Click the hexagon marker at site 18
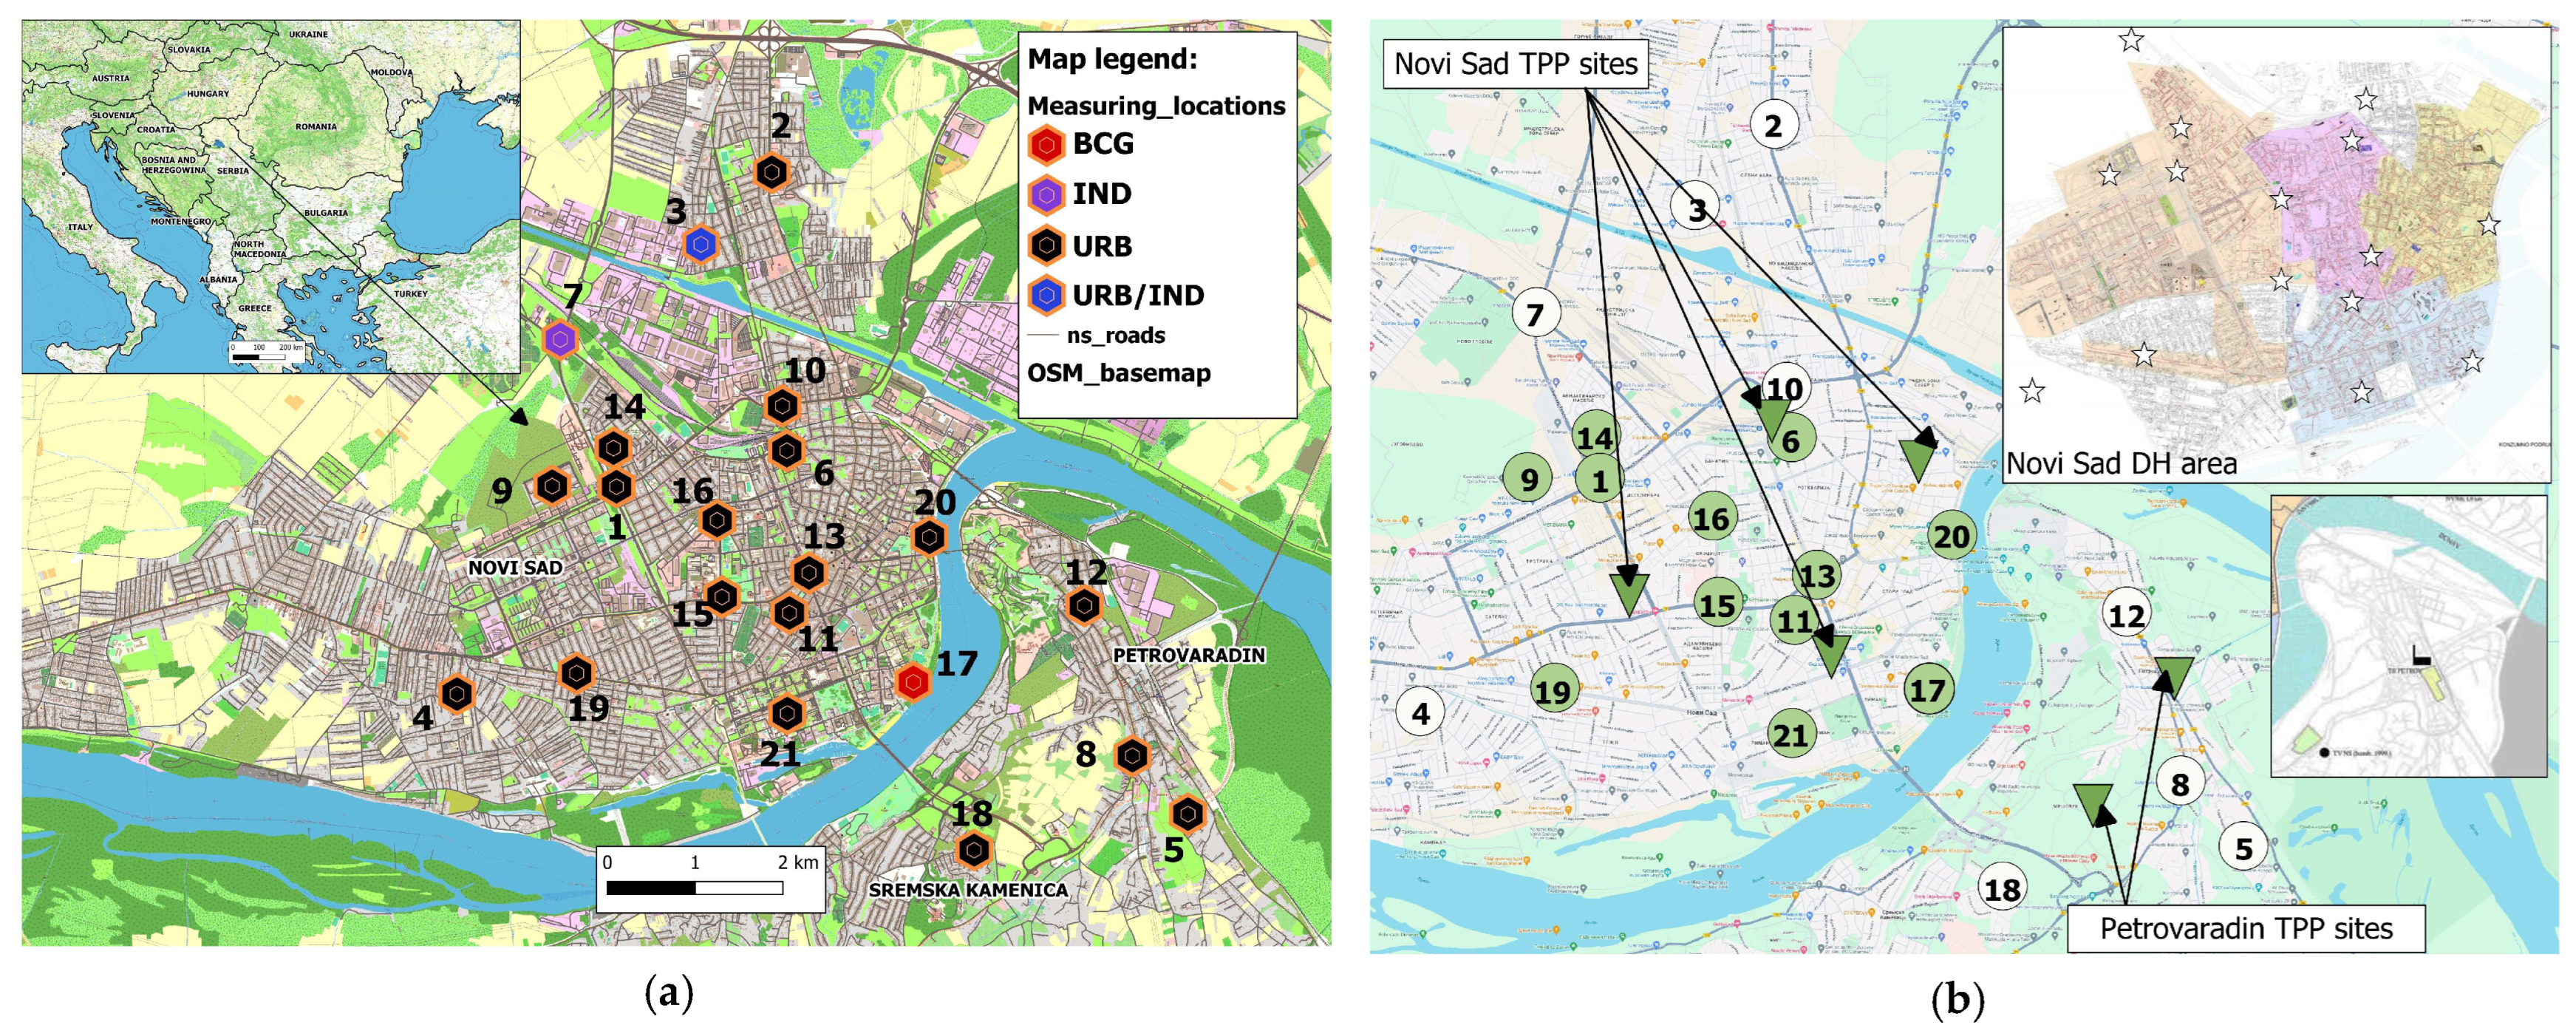 pos(973,850)
